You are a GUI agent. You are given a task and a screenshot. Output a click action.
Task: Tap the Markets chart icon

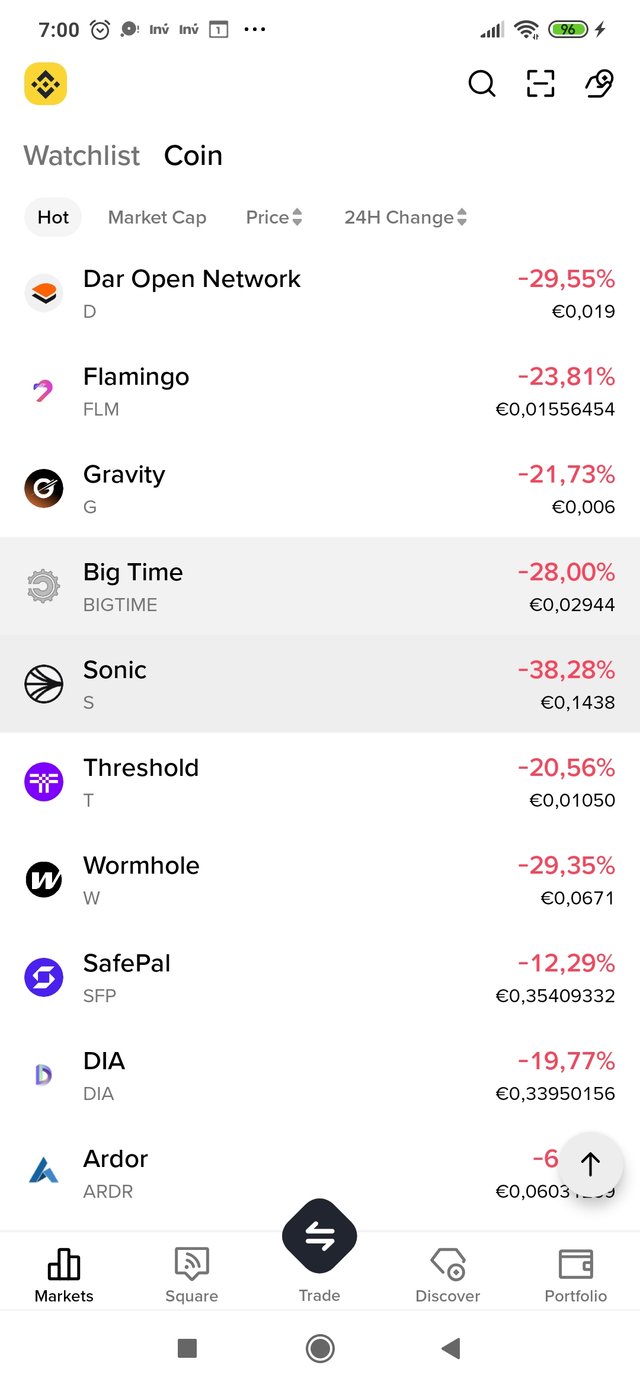pyautogui.click(x=64, y=1265)
